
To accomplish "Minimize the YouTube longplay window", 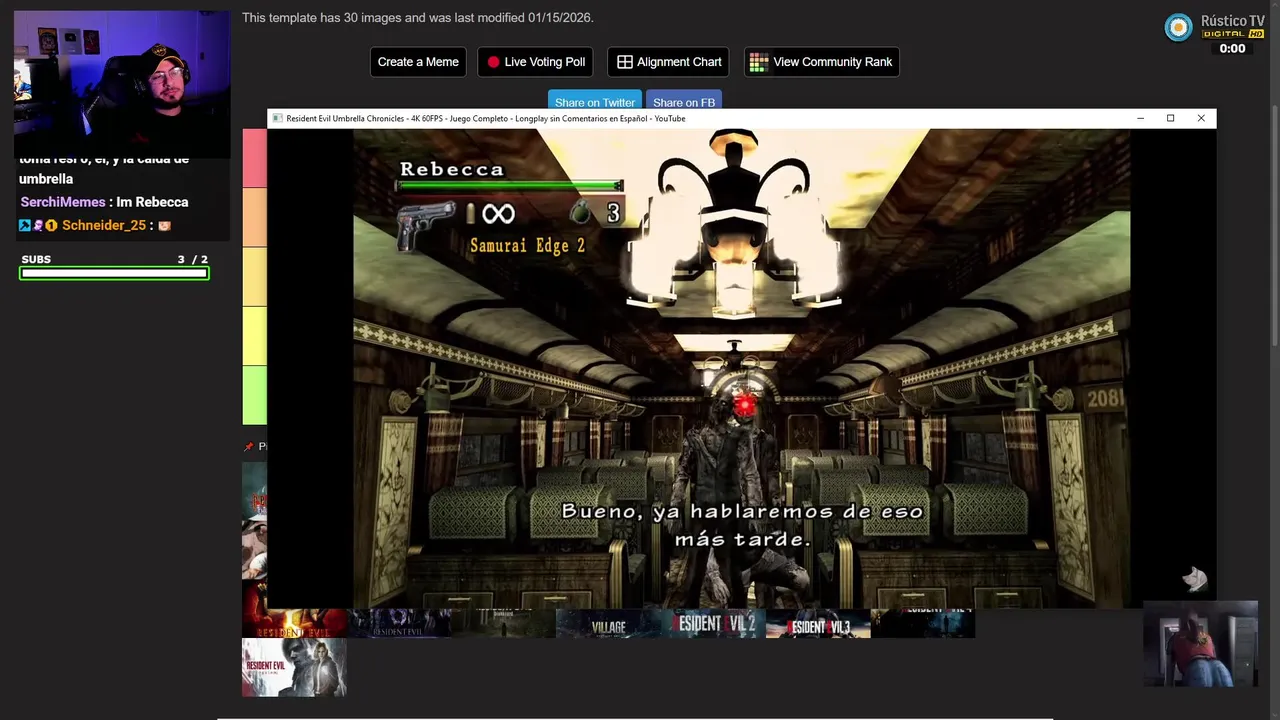I will click(1140, 118).
